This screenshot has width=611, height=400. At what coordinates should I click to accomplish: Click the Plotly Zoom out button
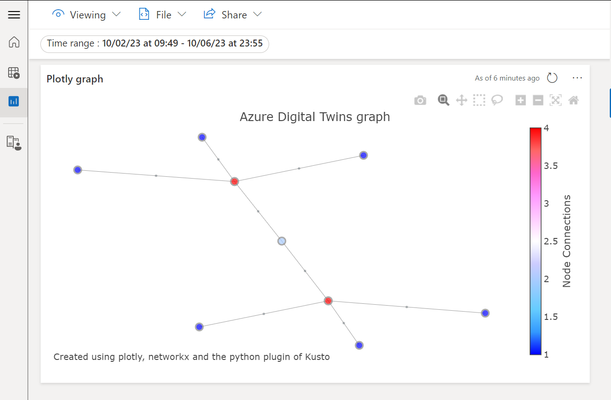(x=538, y=100)
